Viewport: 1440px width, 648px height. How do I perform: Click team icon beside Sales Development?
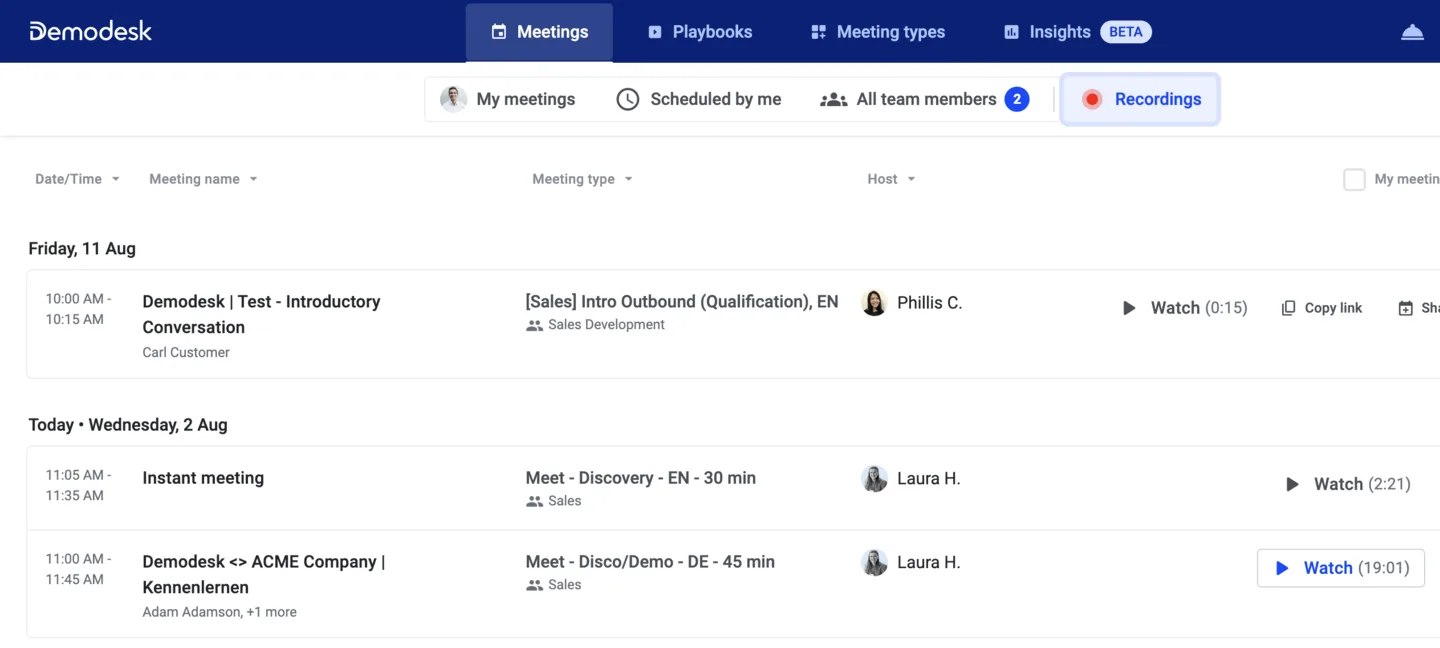[534, 326]
